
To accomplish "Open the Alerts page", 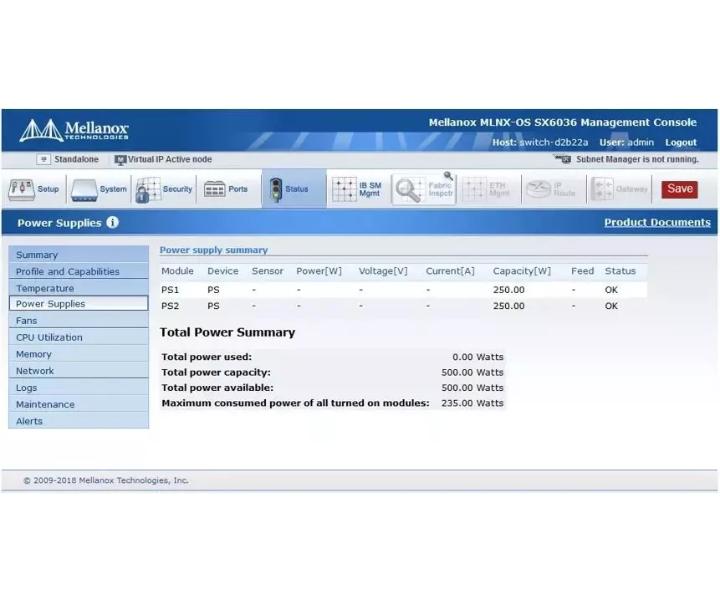I will (79, 421).
